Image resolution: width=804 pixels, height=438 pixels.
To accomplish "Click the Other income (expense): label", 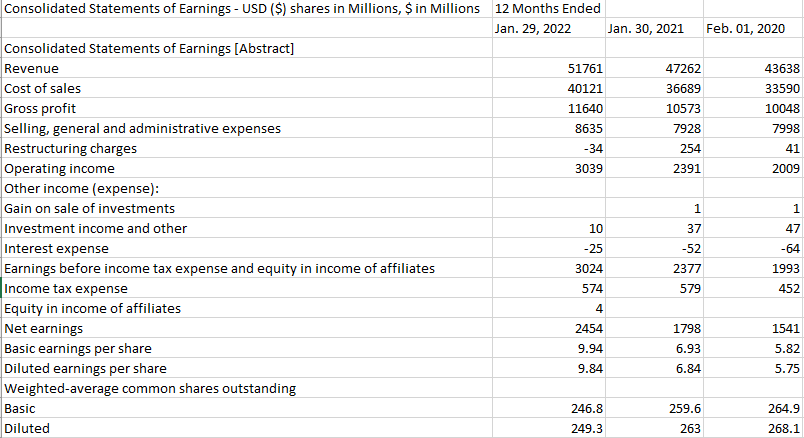I will (x=82, y=189).
